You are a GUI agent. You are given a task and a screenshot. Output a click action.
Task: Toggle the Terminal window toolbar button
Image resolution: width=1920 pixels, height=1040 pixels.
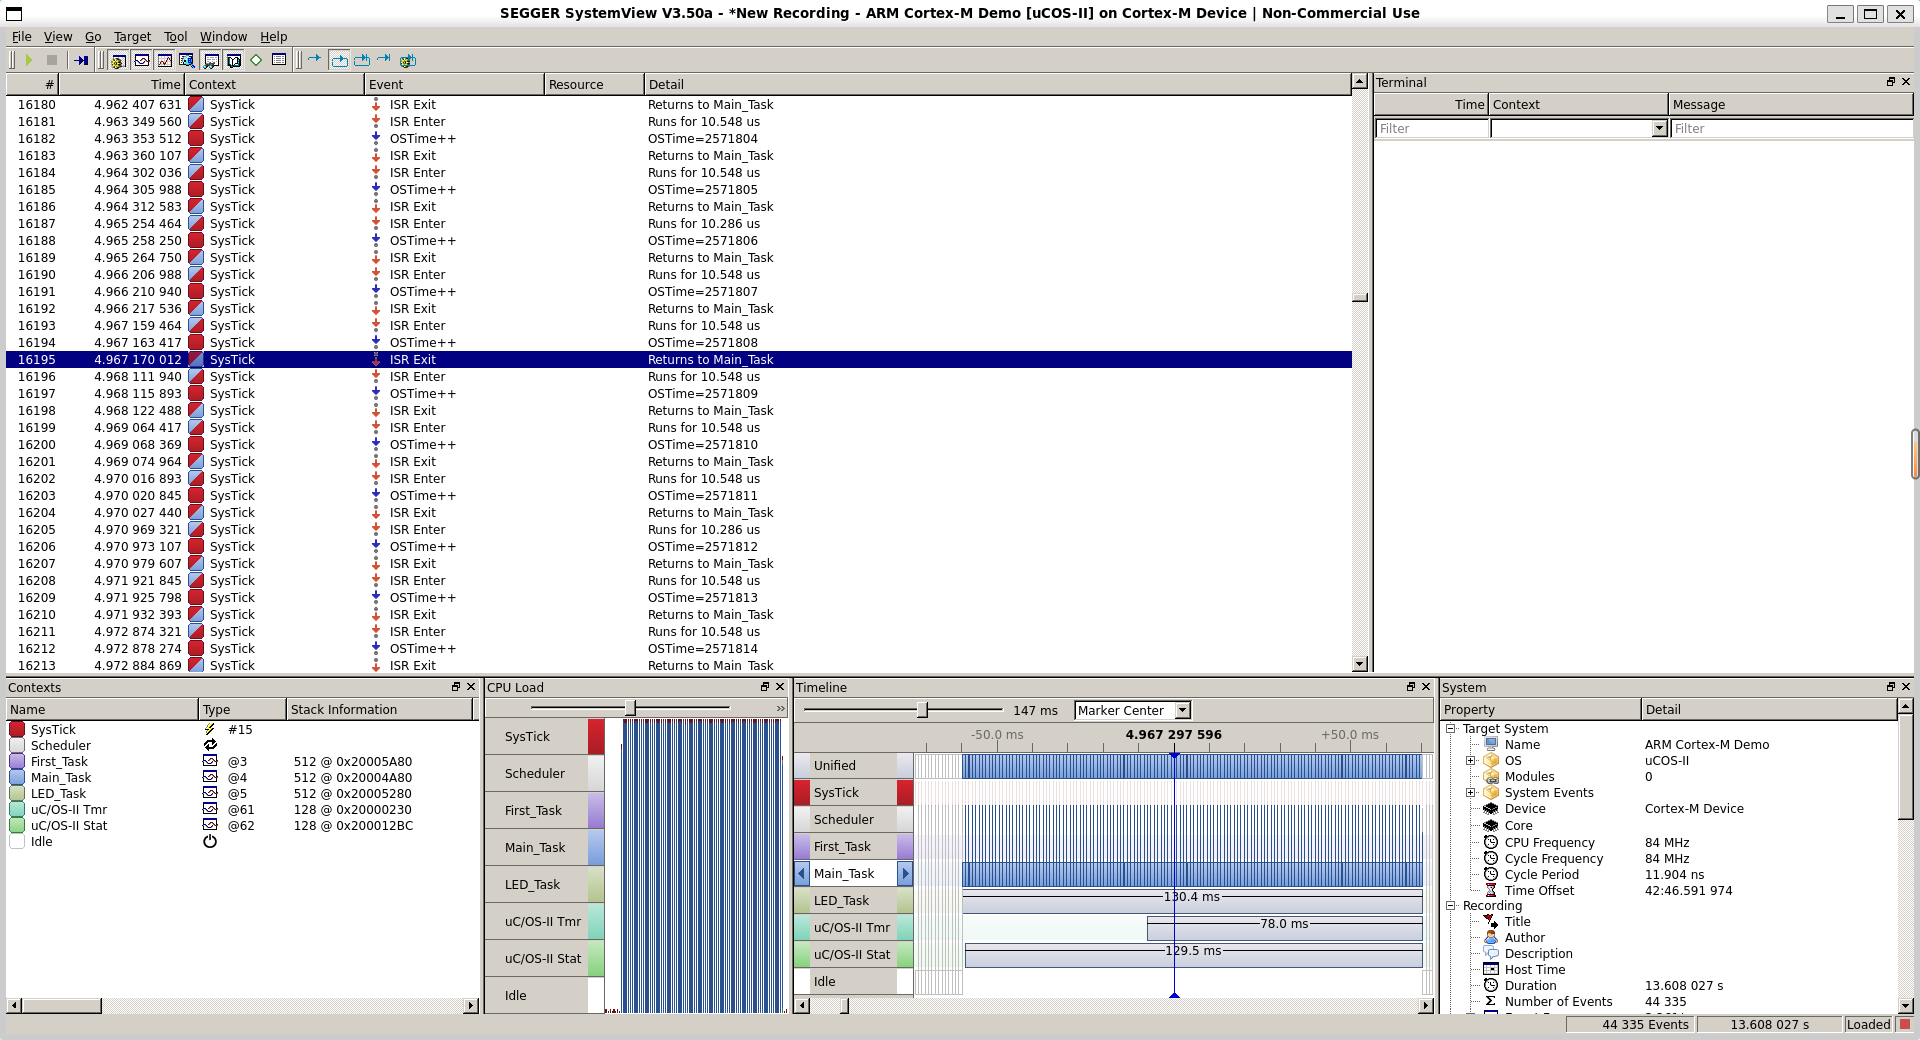pos(211,60)
